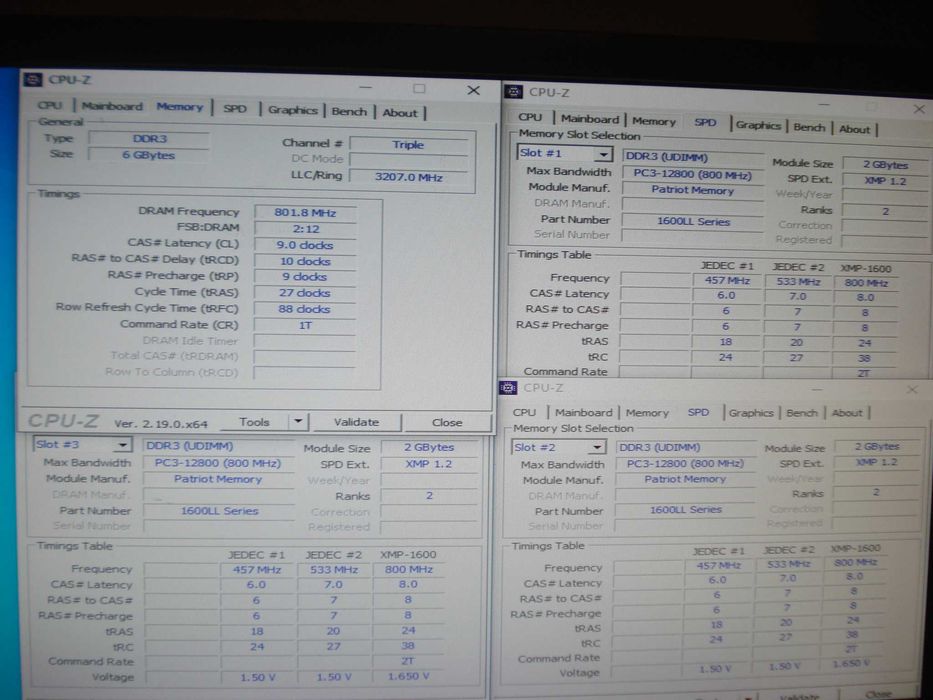
Task: Click the CPU-Z icon in the Slot #1 window title bar
Action: [514, 92]
